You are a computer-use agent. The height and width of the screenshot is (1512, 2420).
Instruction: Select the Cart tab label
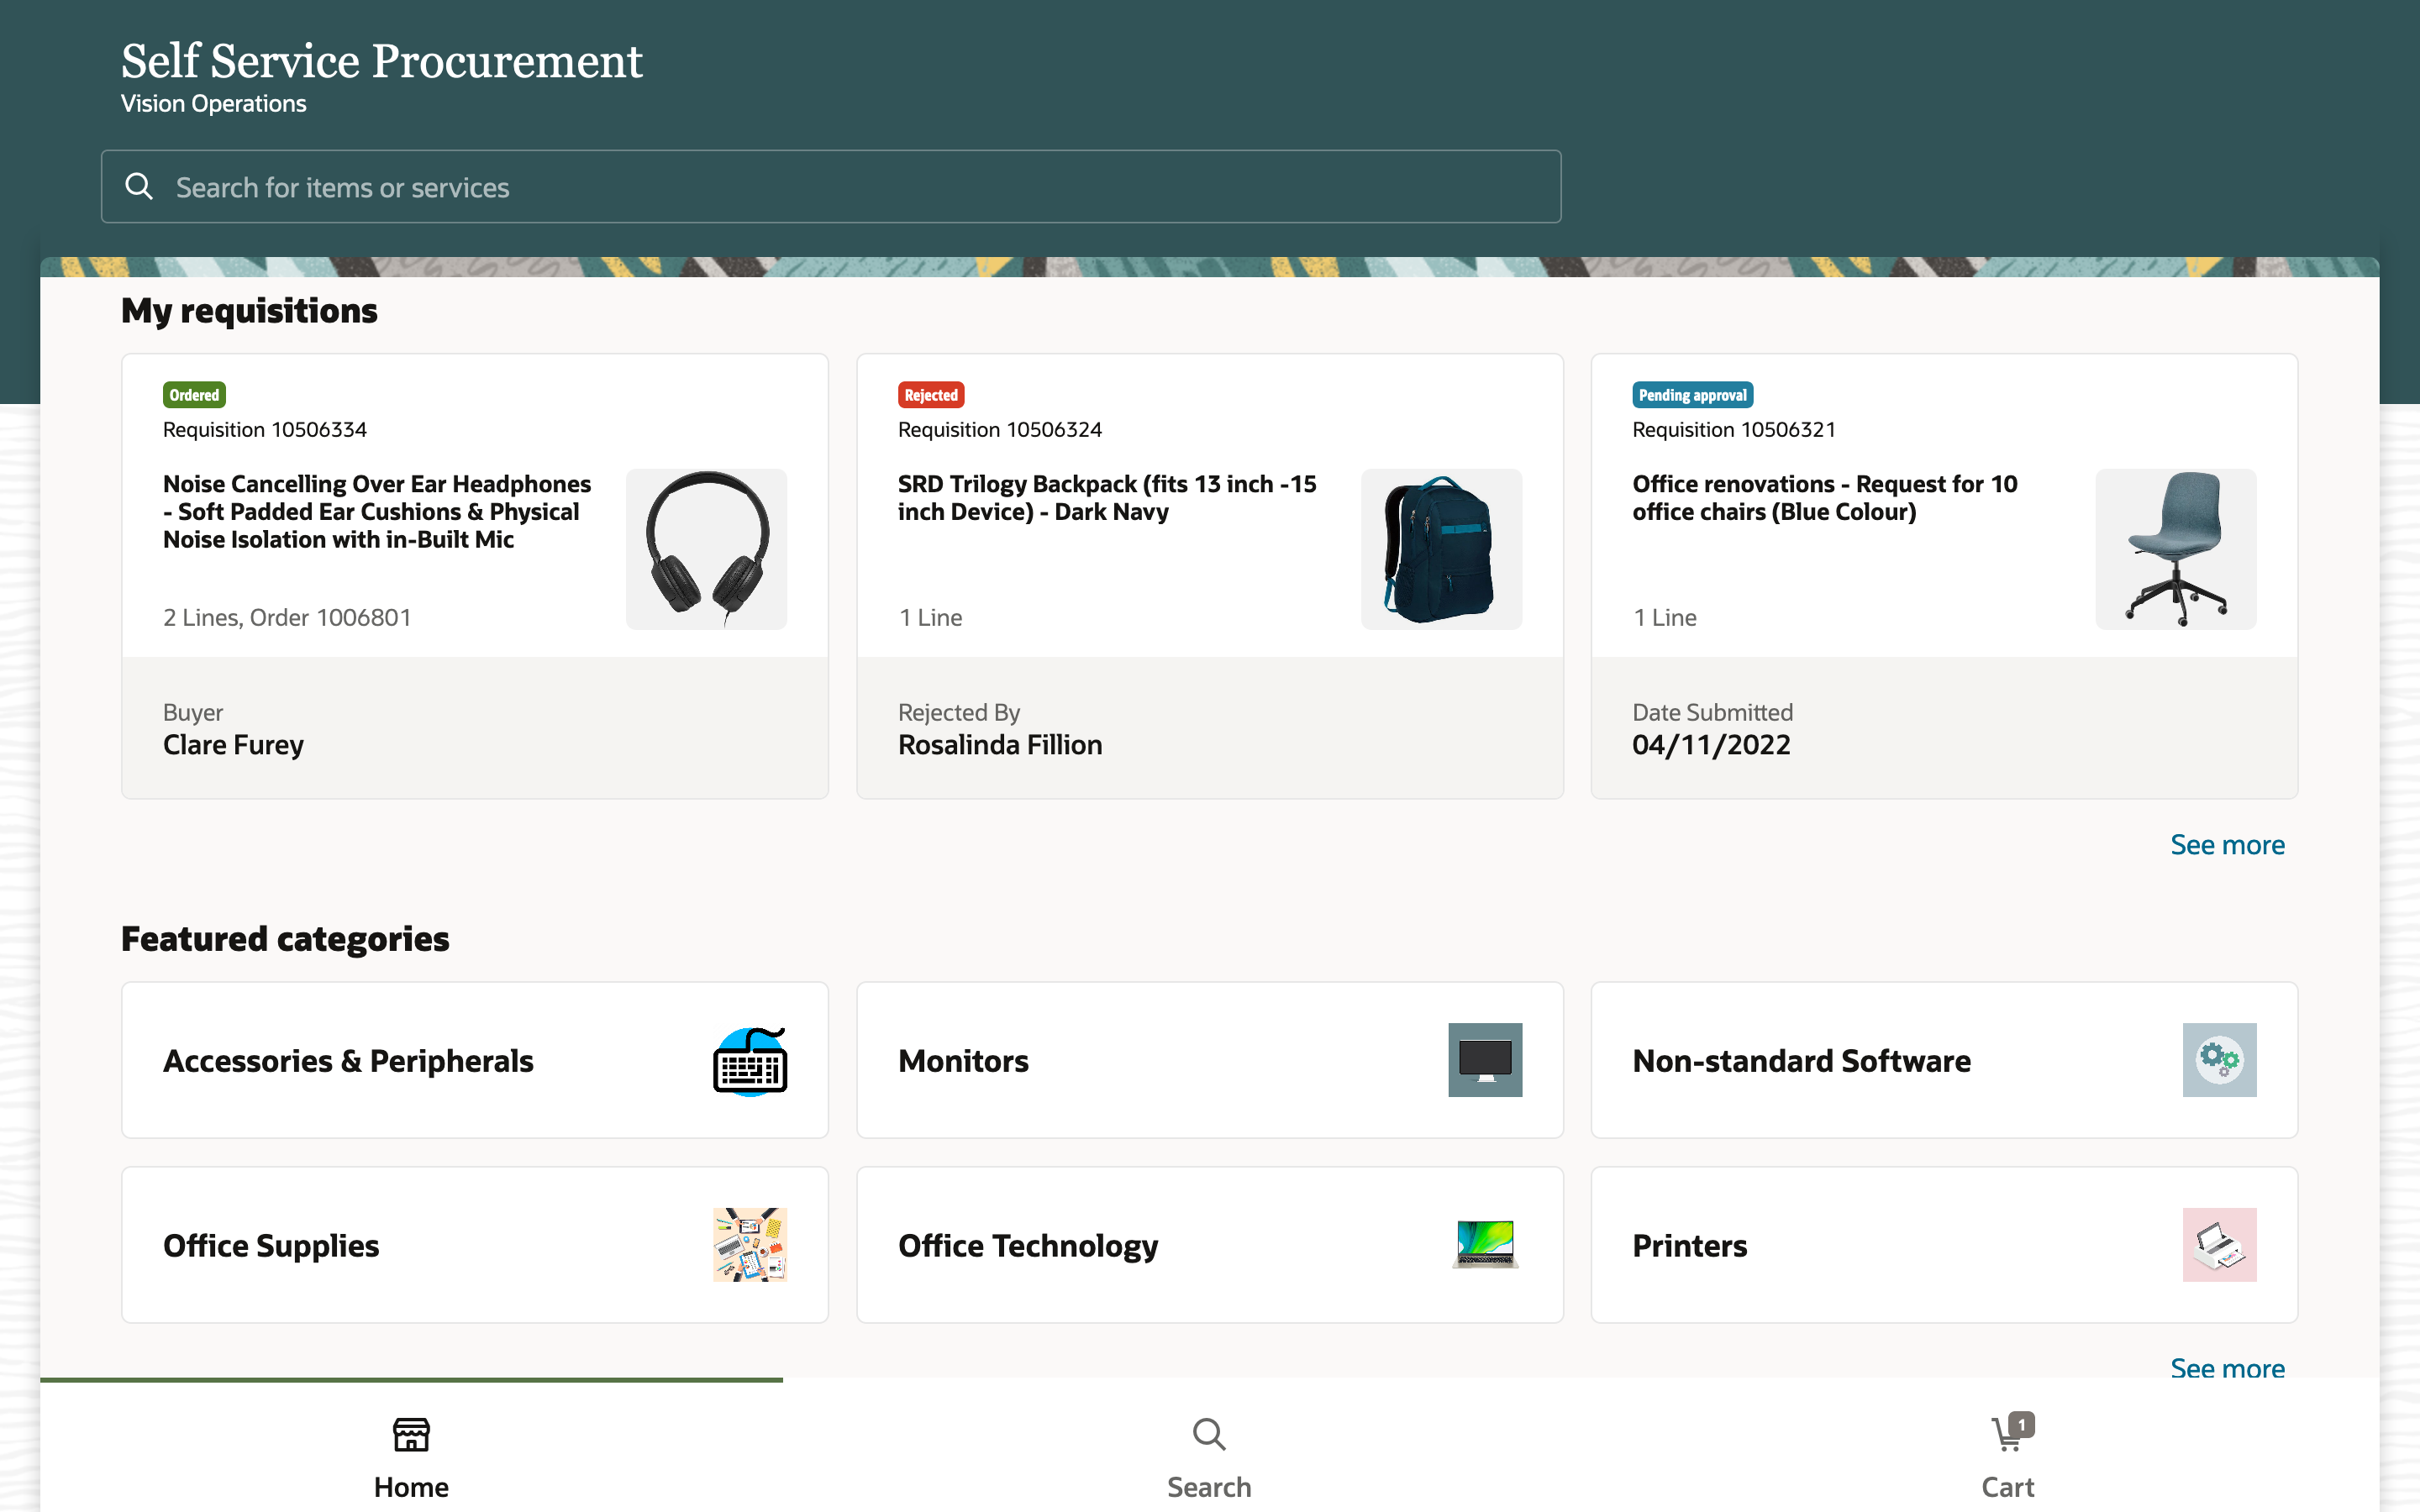[x=2007, y=1487]
